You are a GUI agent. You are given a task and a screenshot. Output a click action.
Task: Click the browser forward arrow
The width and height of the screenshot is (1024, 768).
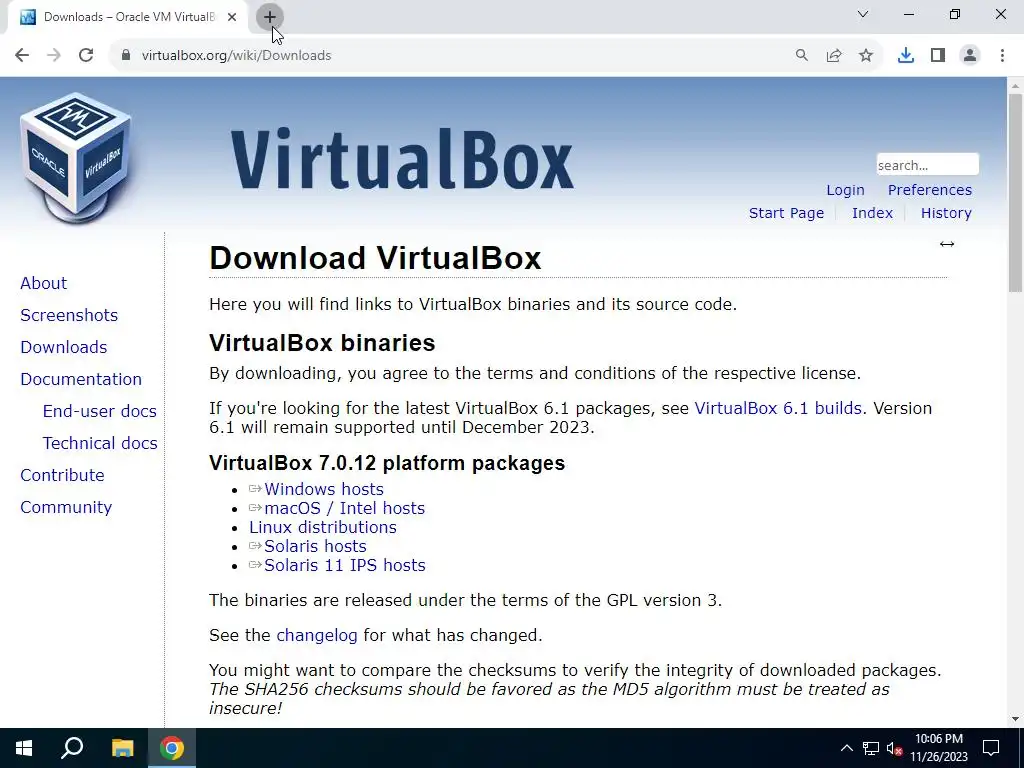click(54, 56)
